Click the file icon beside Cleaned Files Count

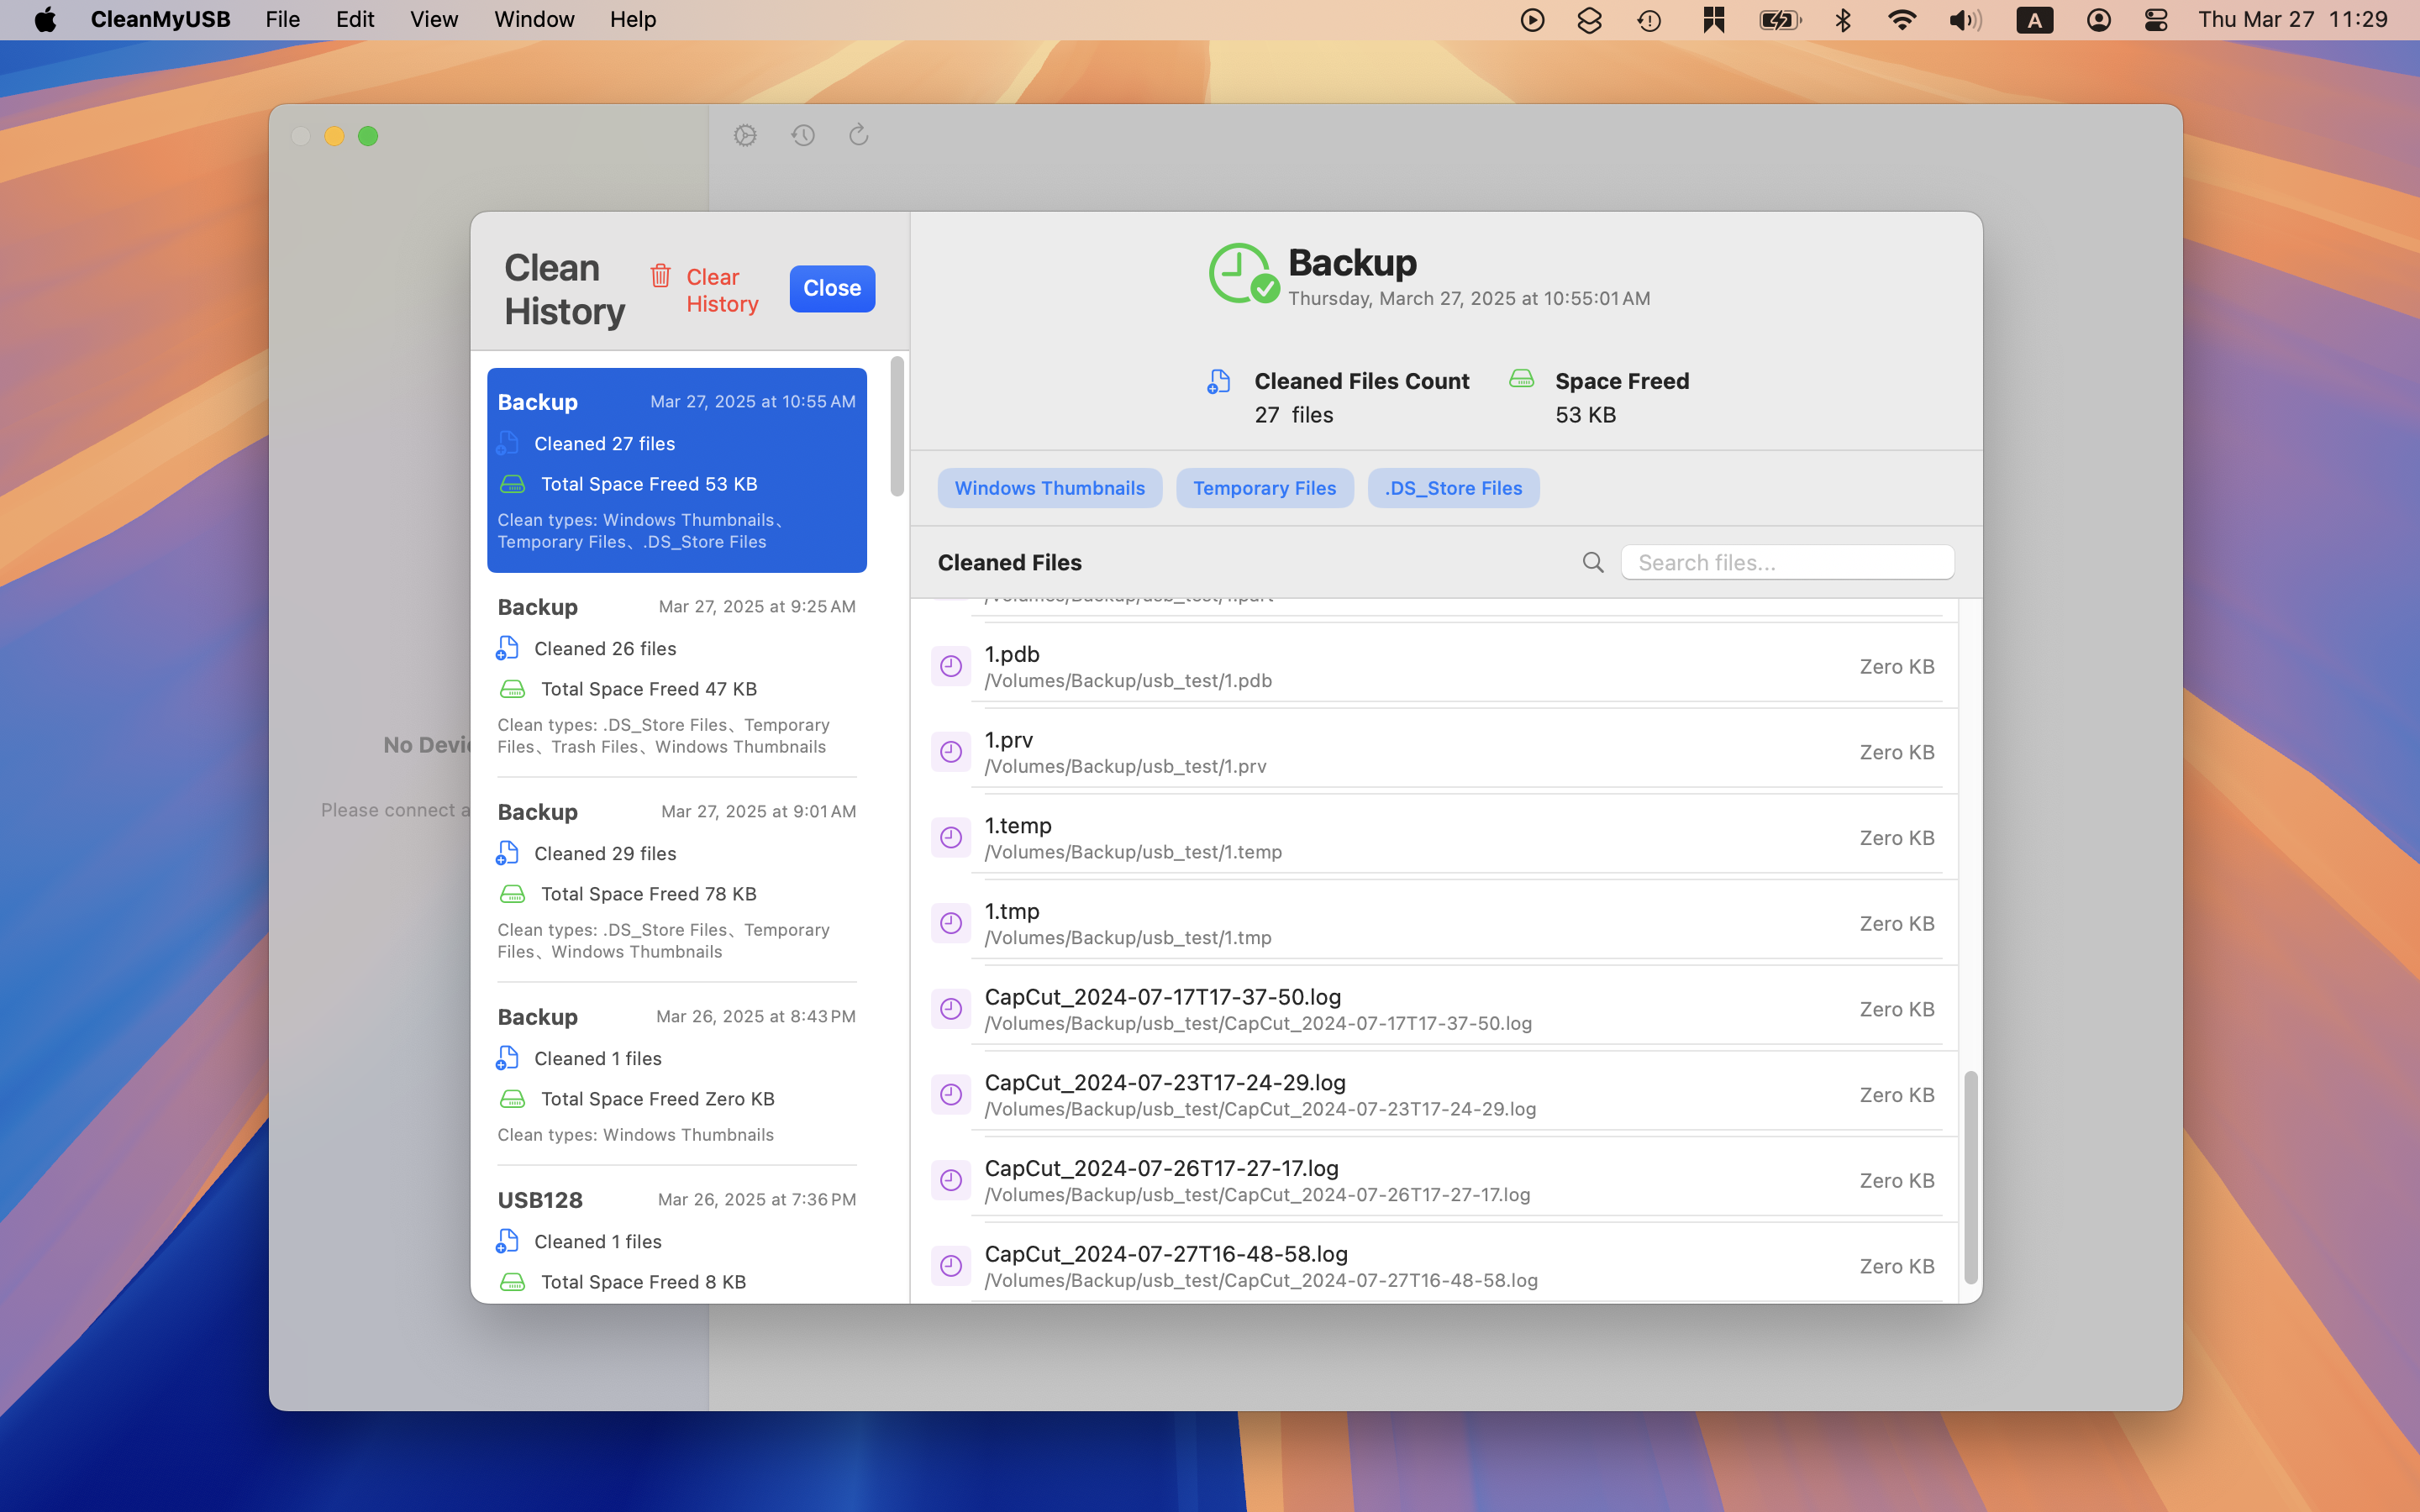point(1218,381)
